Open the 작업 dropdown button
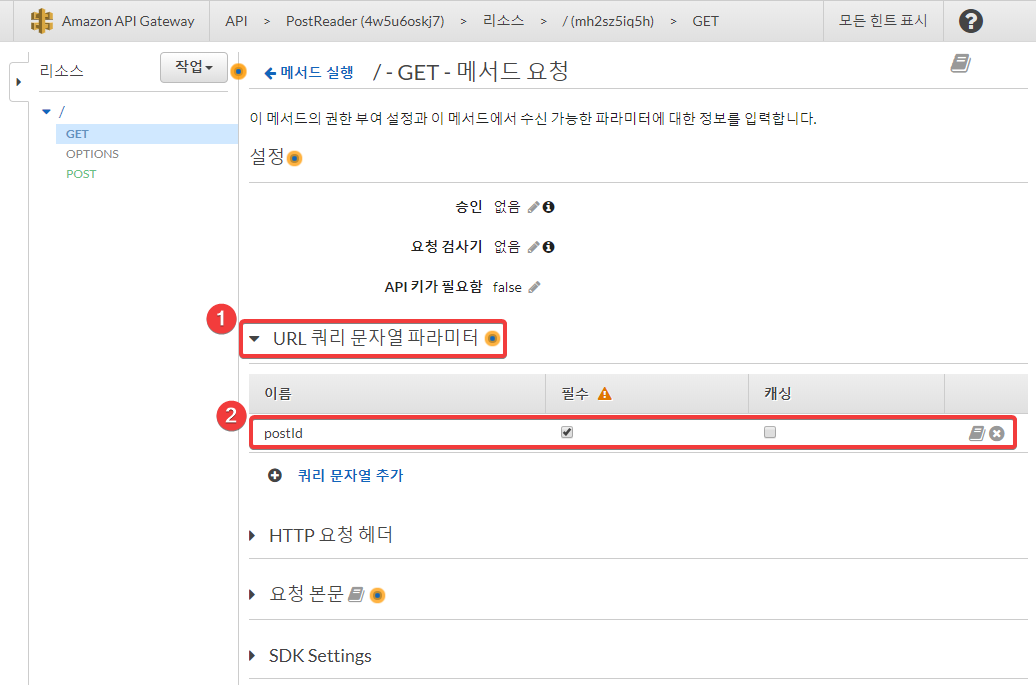This screenshot has width=1036, height=685. click(194, 67)
